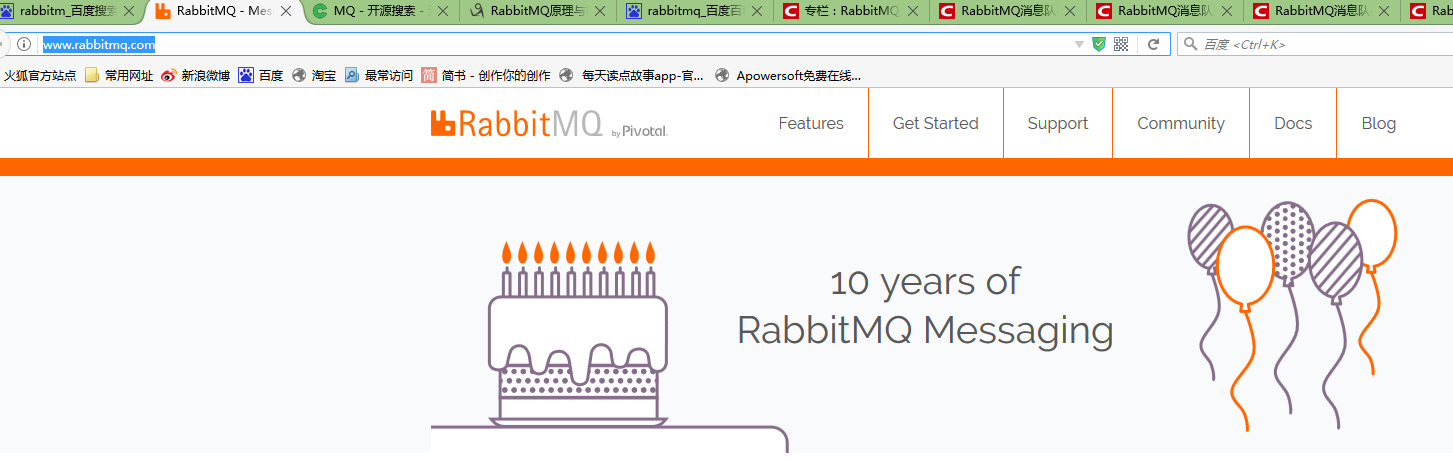
Task: Click the RabbitMQ by Pivotal logo
Action: tap(549, 123)
